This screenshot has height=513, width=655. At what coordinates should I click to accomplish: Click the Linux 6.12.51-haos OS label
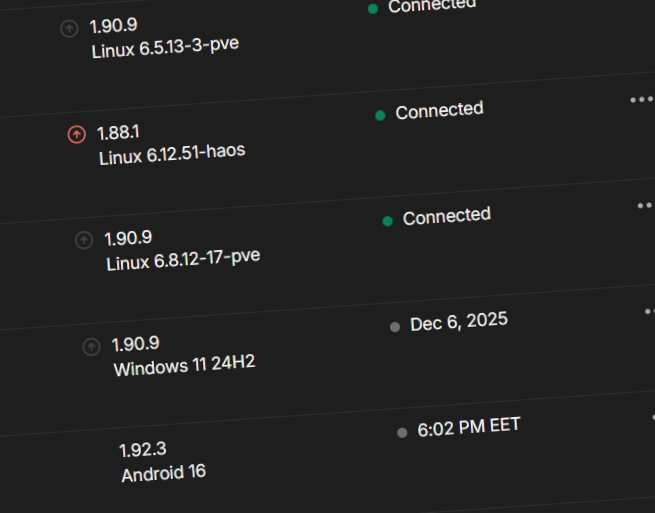(x=172, y=154)
